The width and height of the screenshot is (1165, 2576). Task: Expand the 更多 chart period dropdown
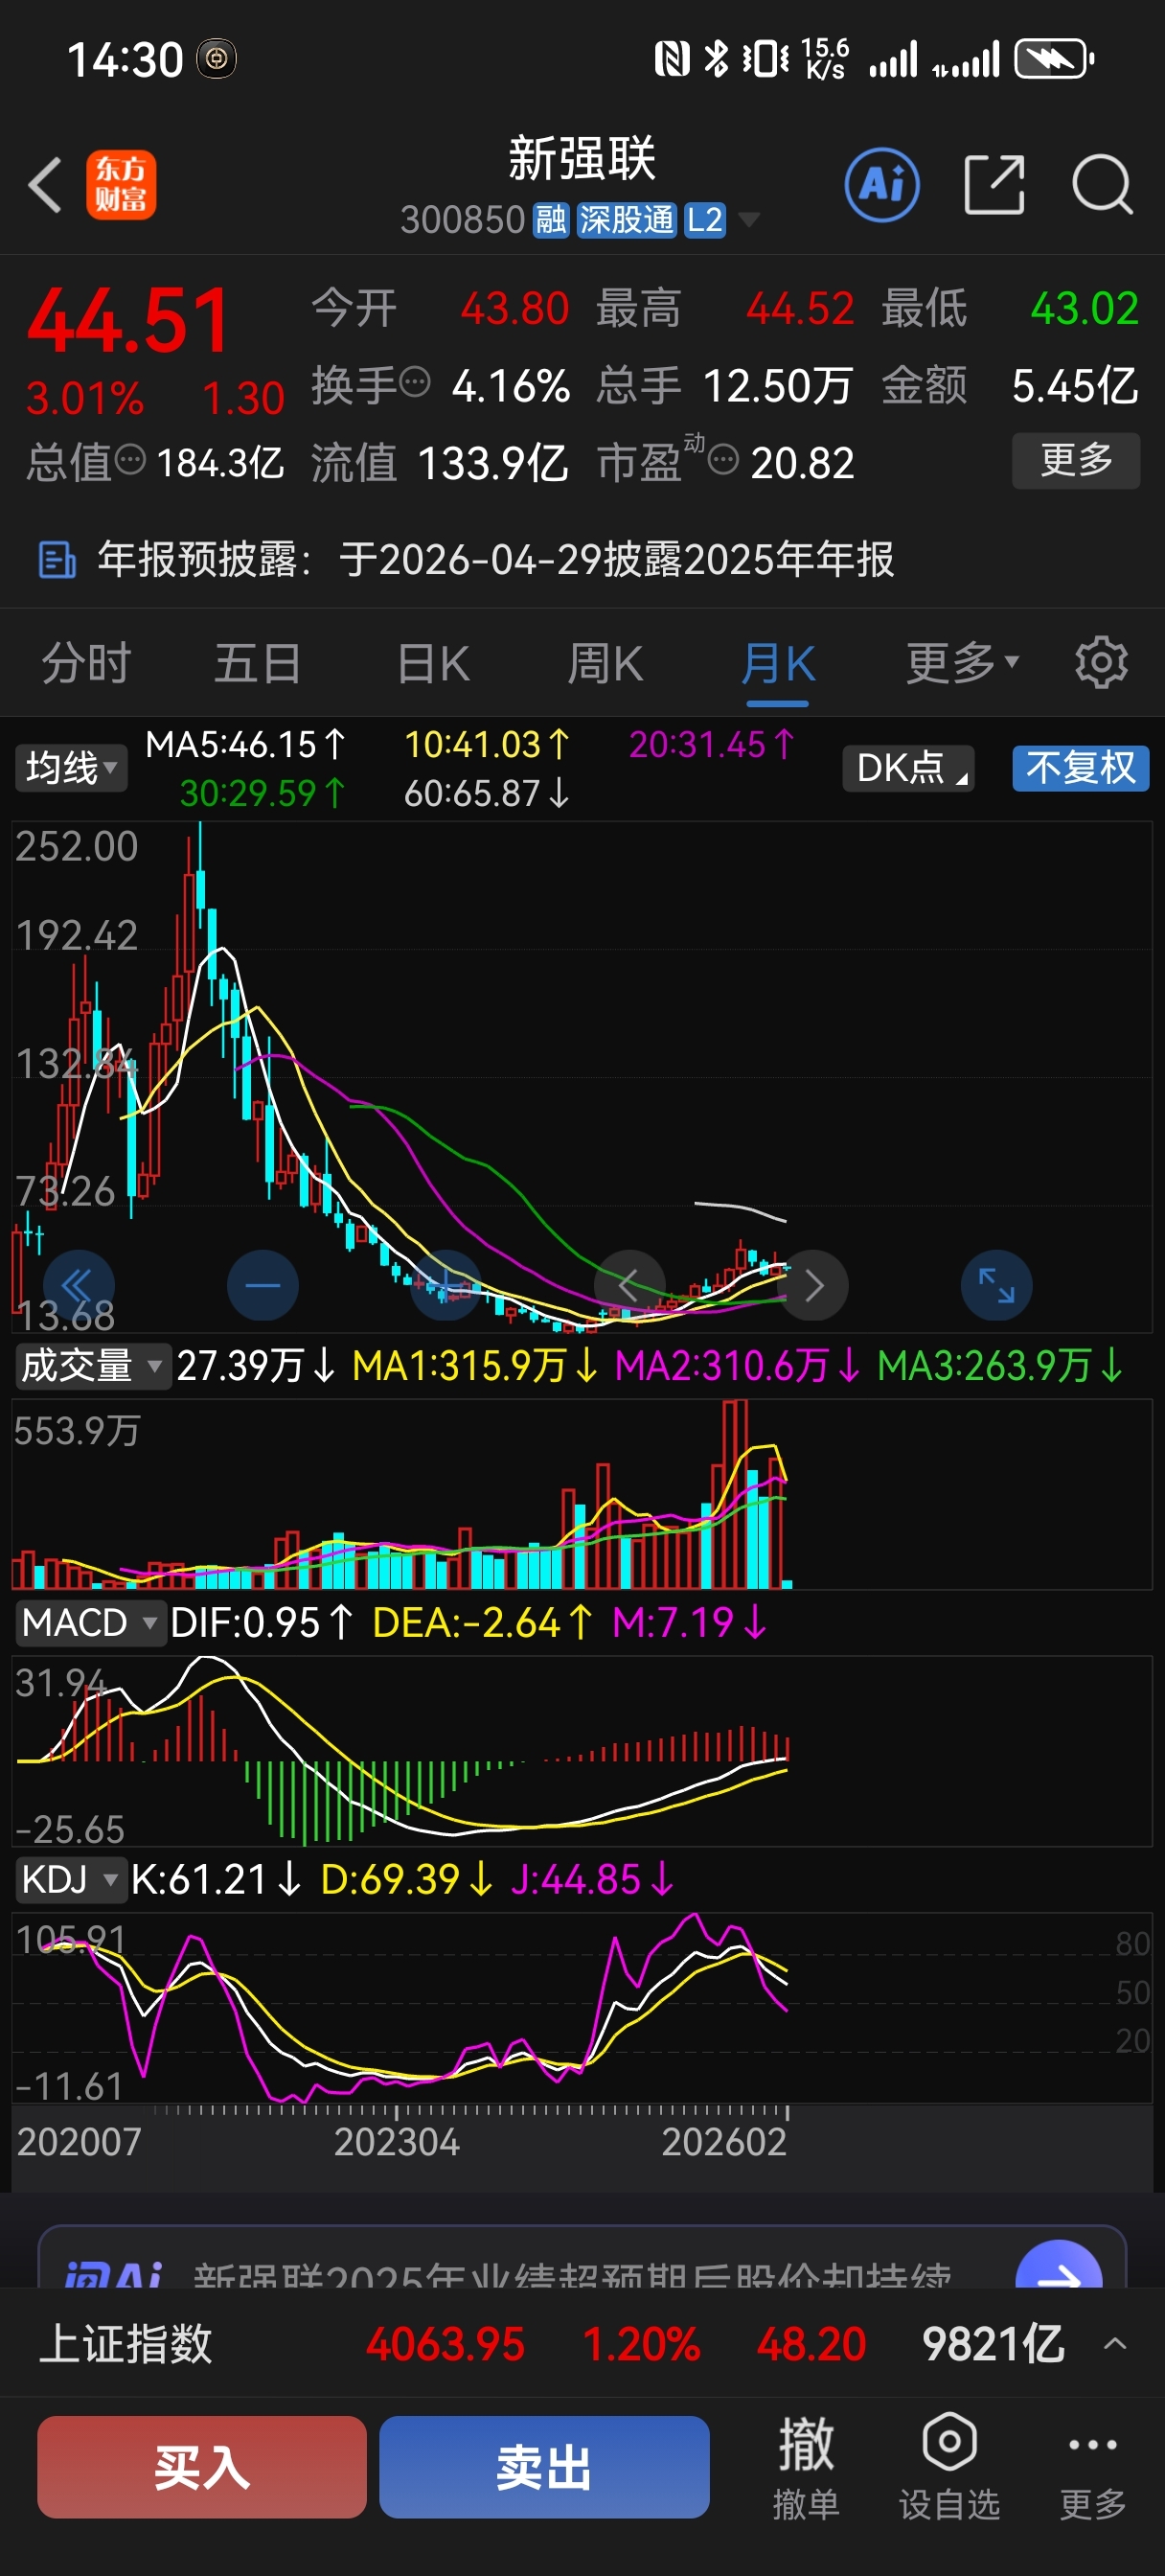pyautogui.click(x=962, y=662)
